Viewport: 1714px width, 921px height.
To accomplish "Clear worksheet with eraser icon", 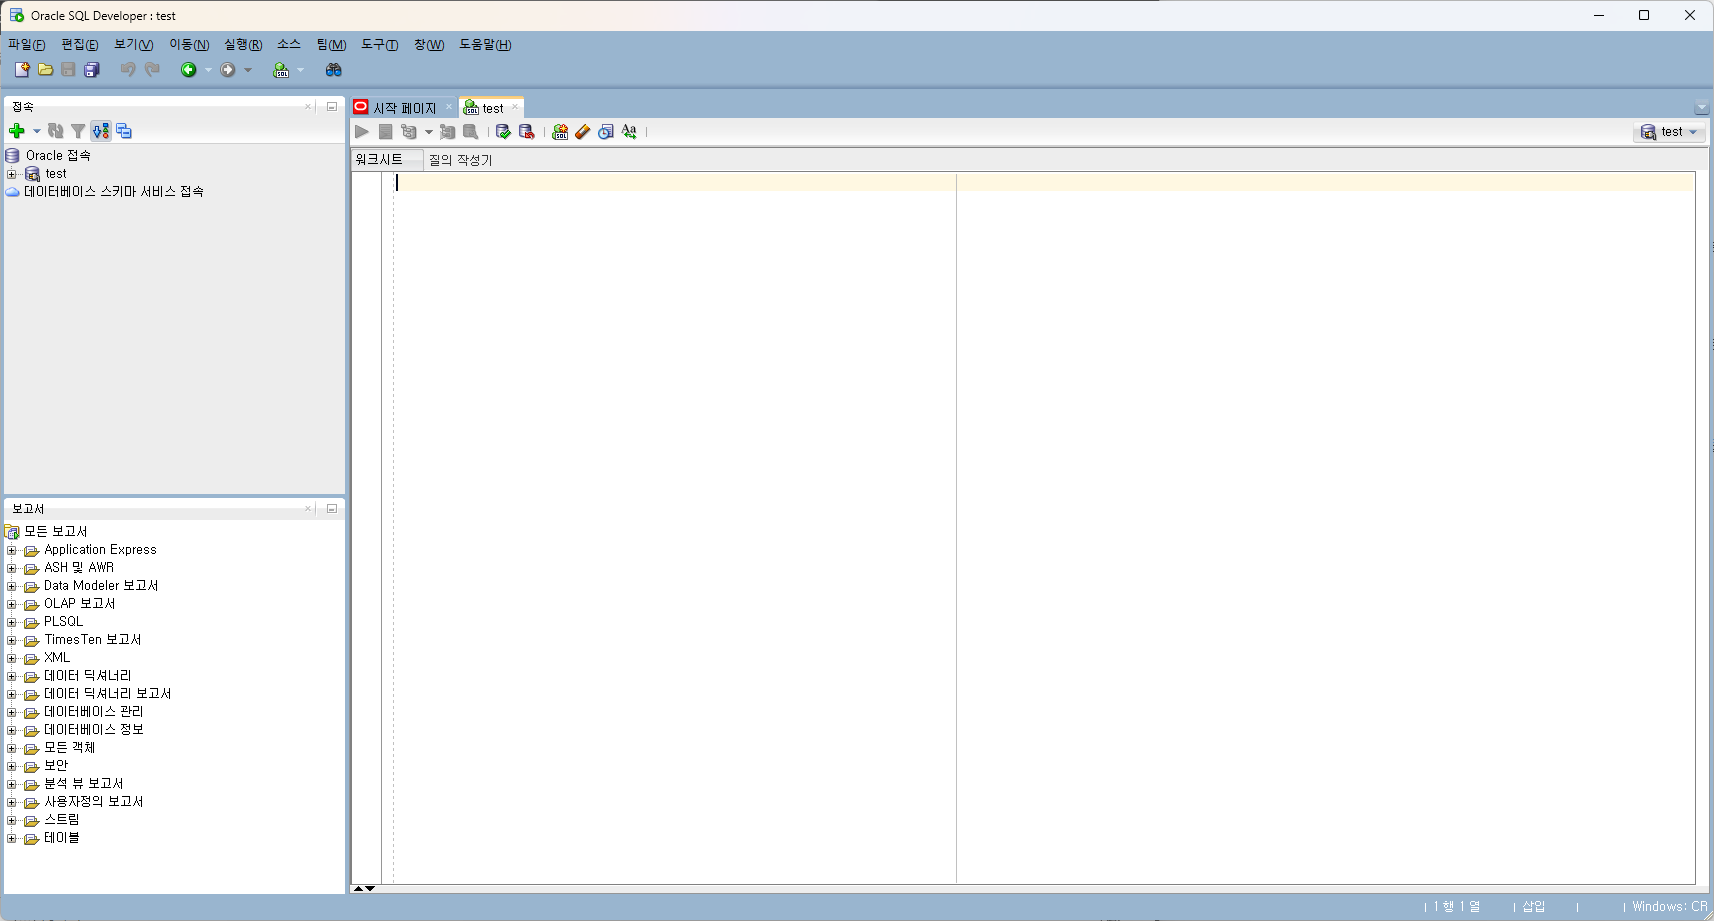I will (583, 132).
